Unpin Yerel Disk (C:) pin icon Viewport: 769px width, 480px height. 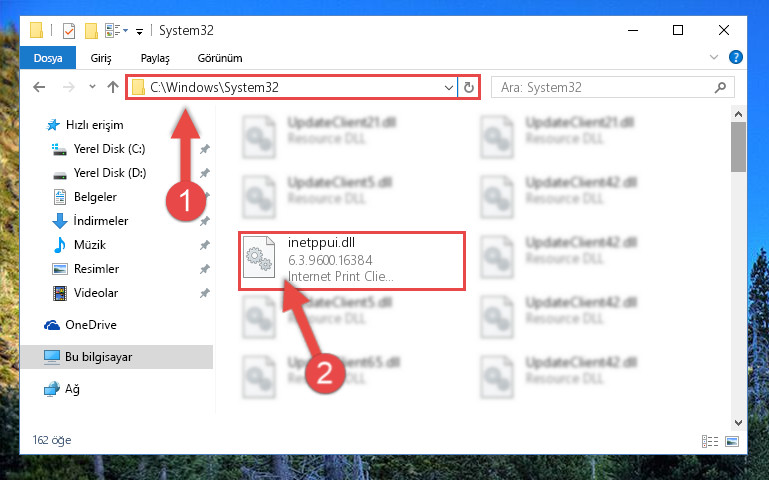coord(205,149)
